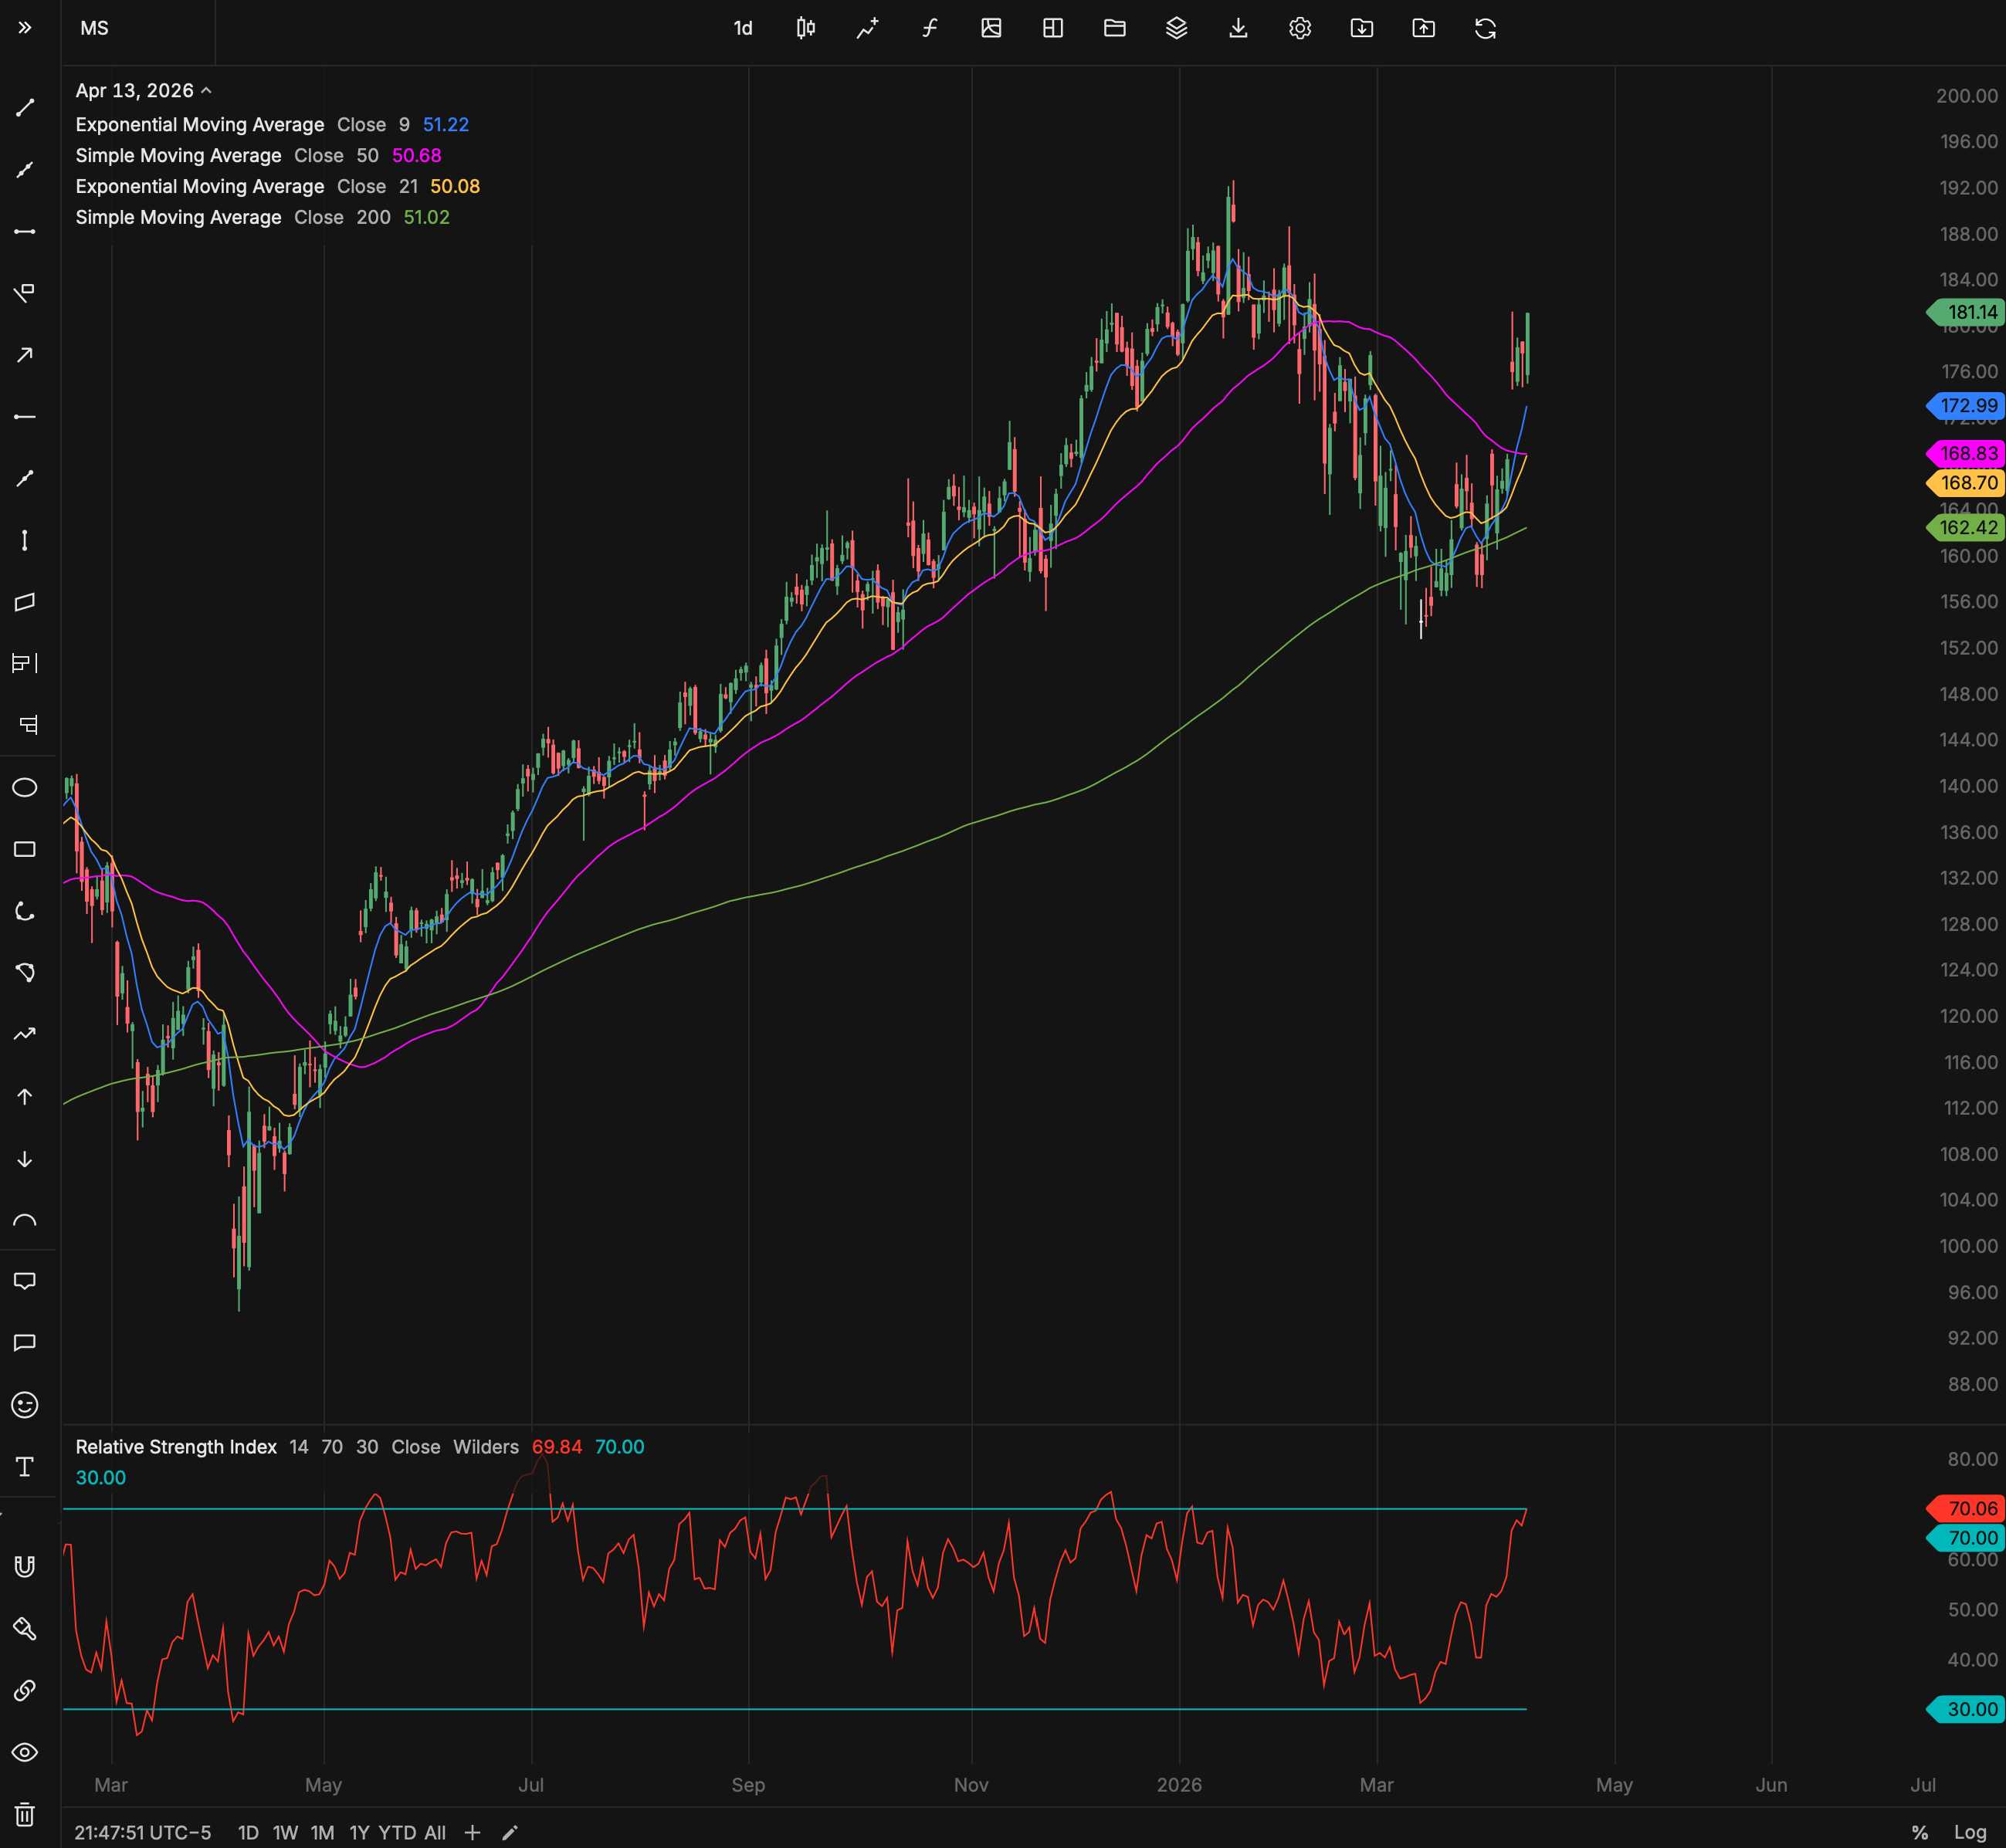Collapse the drawing toolbar with the chevron

click(25, 27)
